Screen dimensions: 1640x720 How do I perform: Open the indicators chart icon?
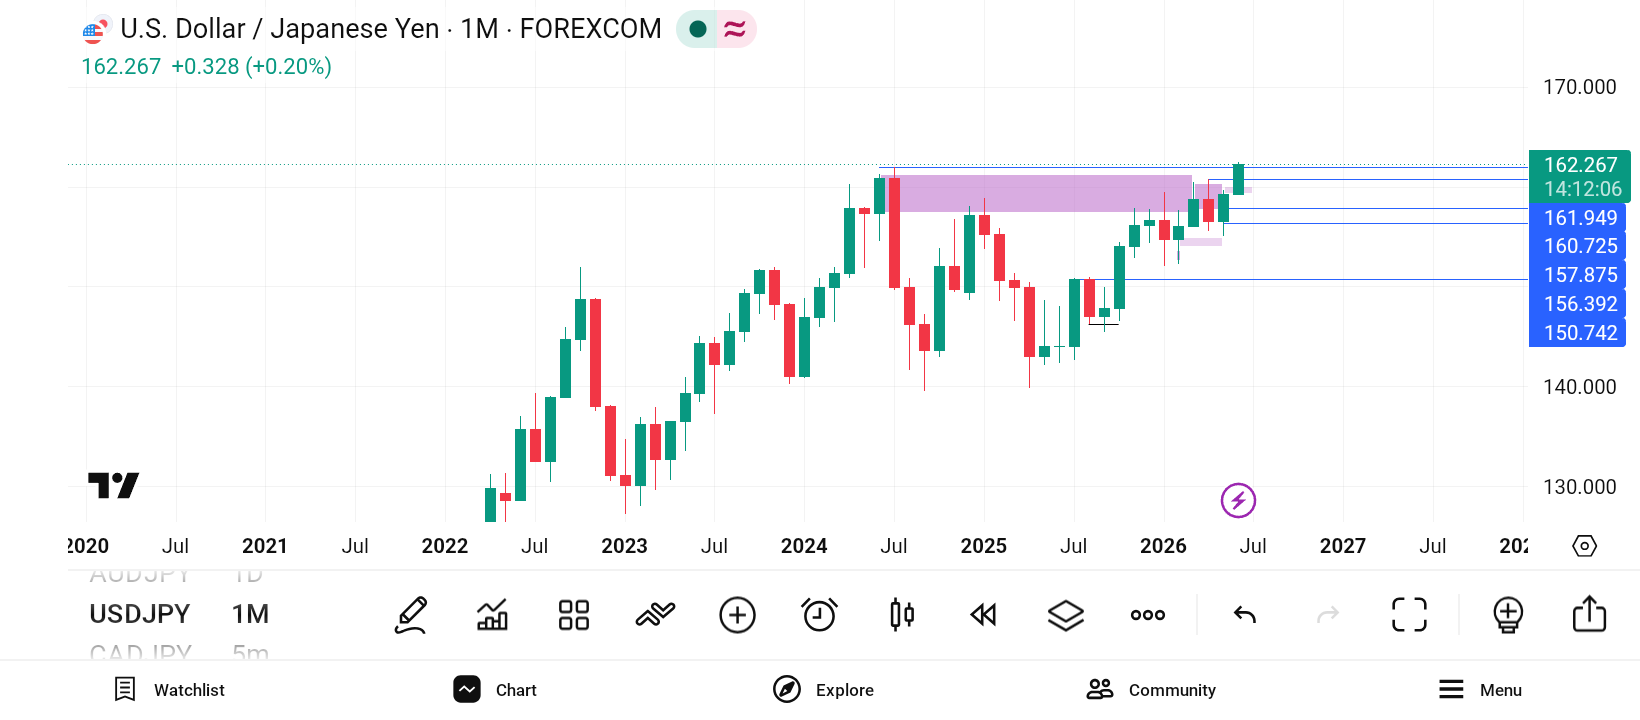[492, 615]
